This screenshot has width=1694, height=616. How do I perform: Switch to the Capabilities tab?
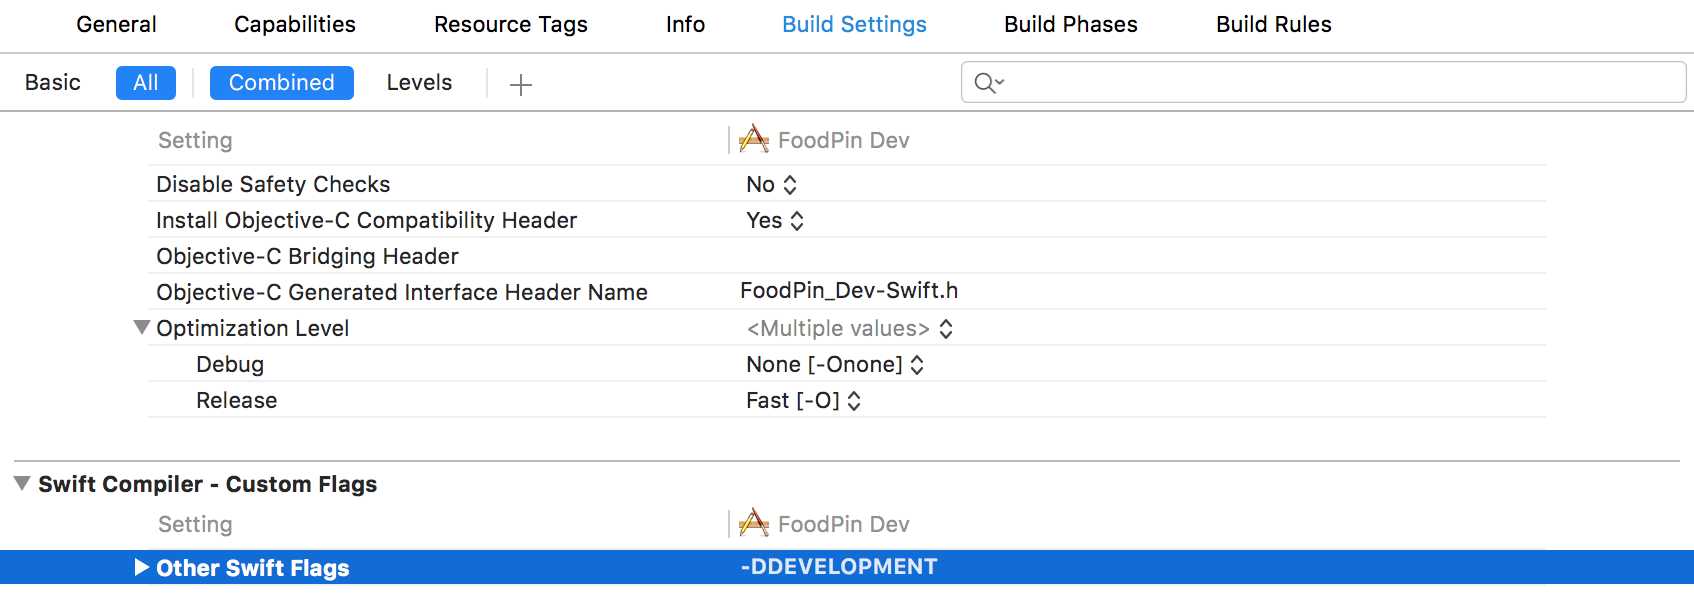click(295, 24)
